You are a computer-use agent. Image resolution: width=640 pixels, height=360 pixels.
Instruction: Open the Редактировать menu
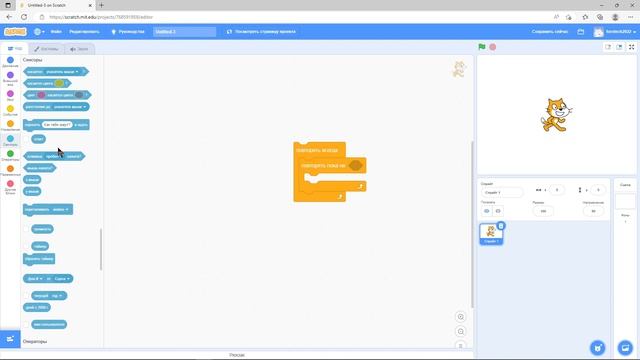point(84,31)
